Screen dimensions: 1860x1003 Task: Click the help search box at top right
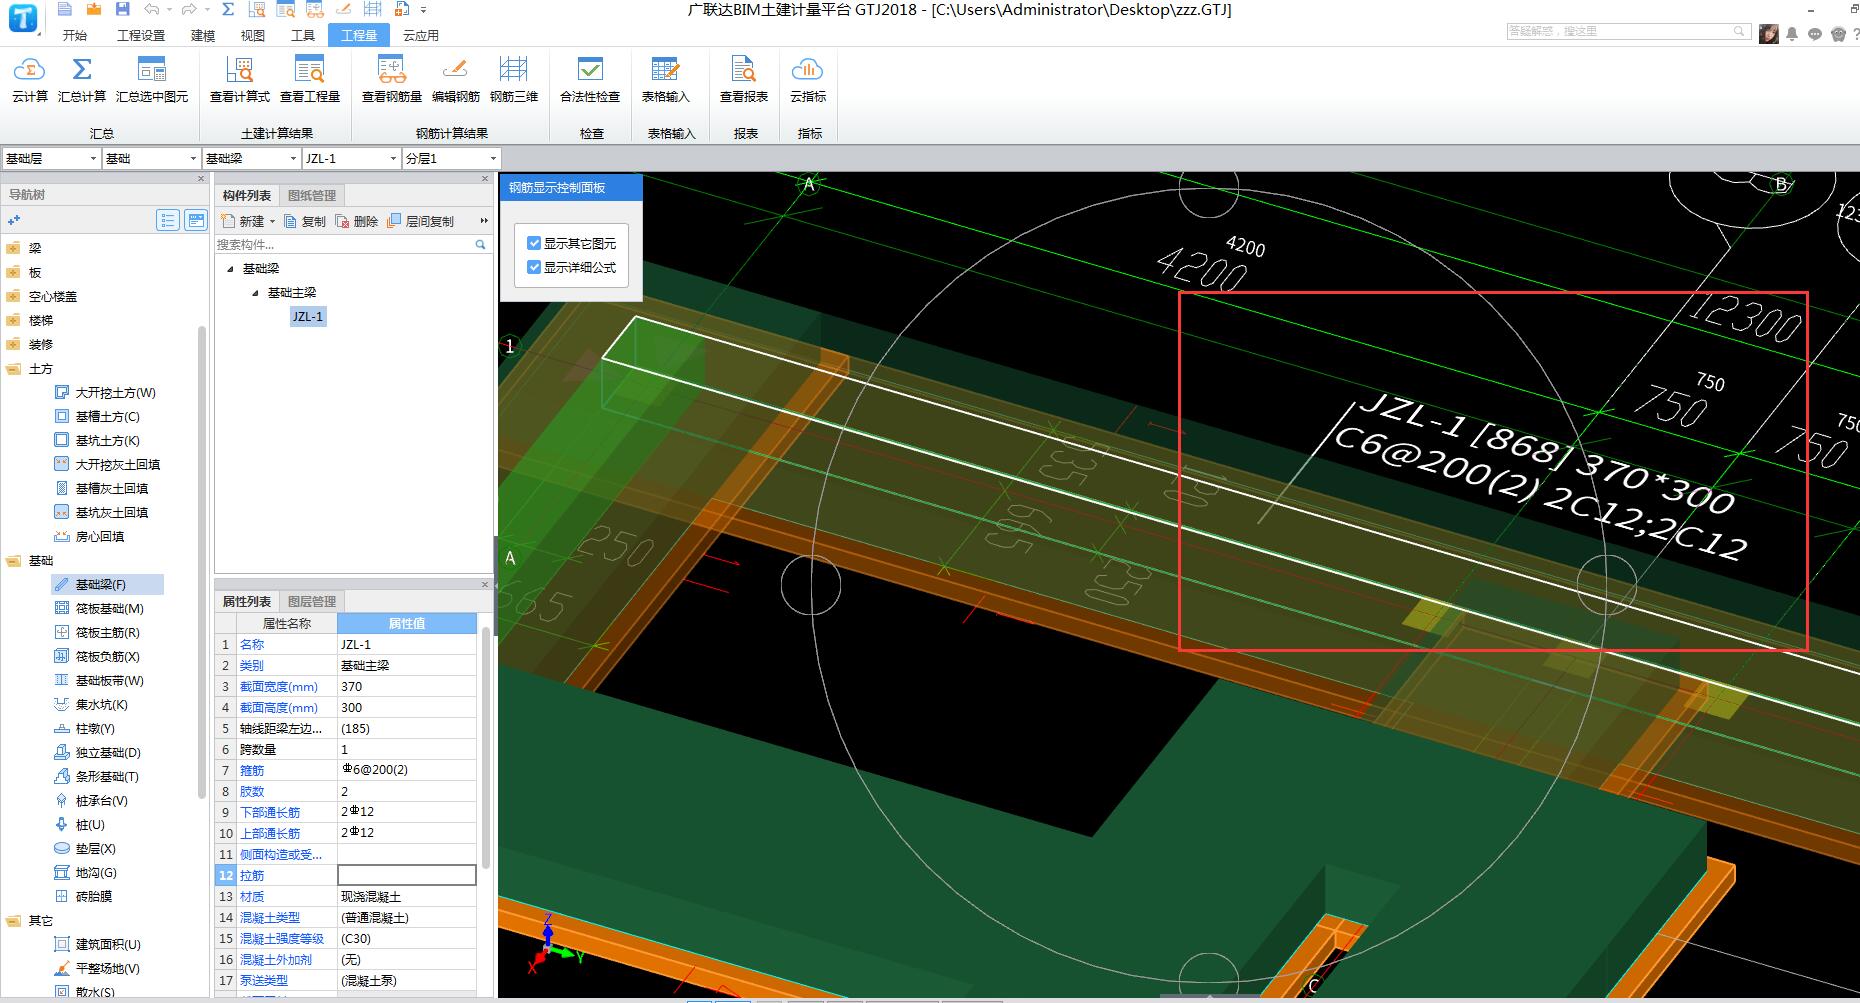1627,31
